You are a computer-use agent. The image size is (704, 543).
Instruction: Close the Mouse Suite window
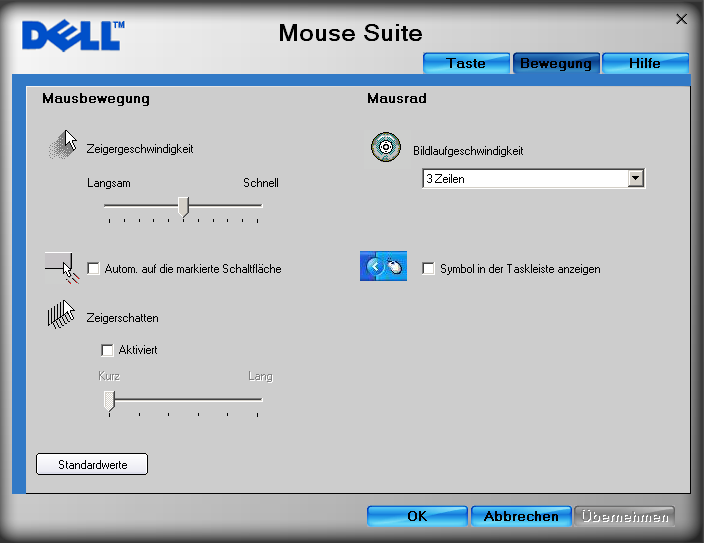[x=681, y=19]
